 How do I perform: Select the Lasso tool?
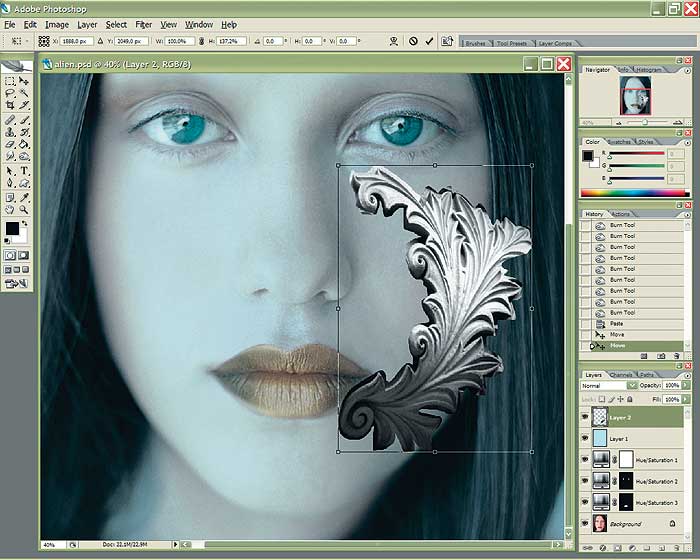tap(10, 93)
